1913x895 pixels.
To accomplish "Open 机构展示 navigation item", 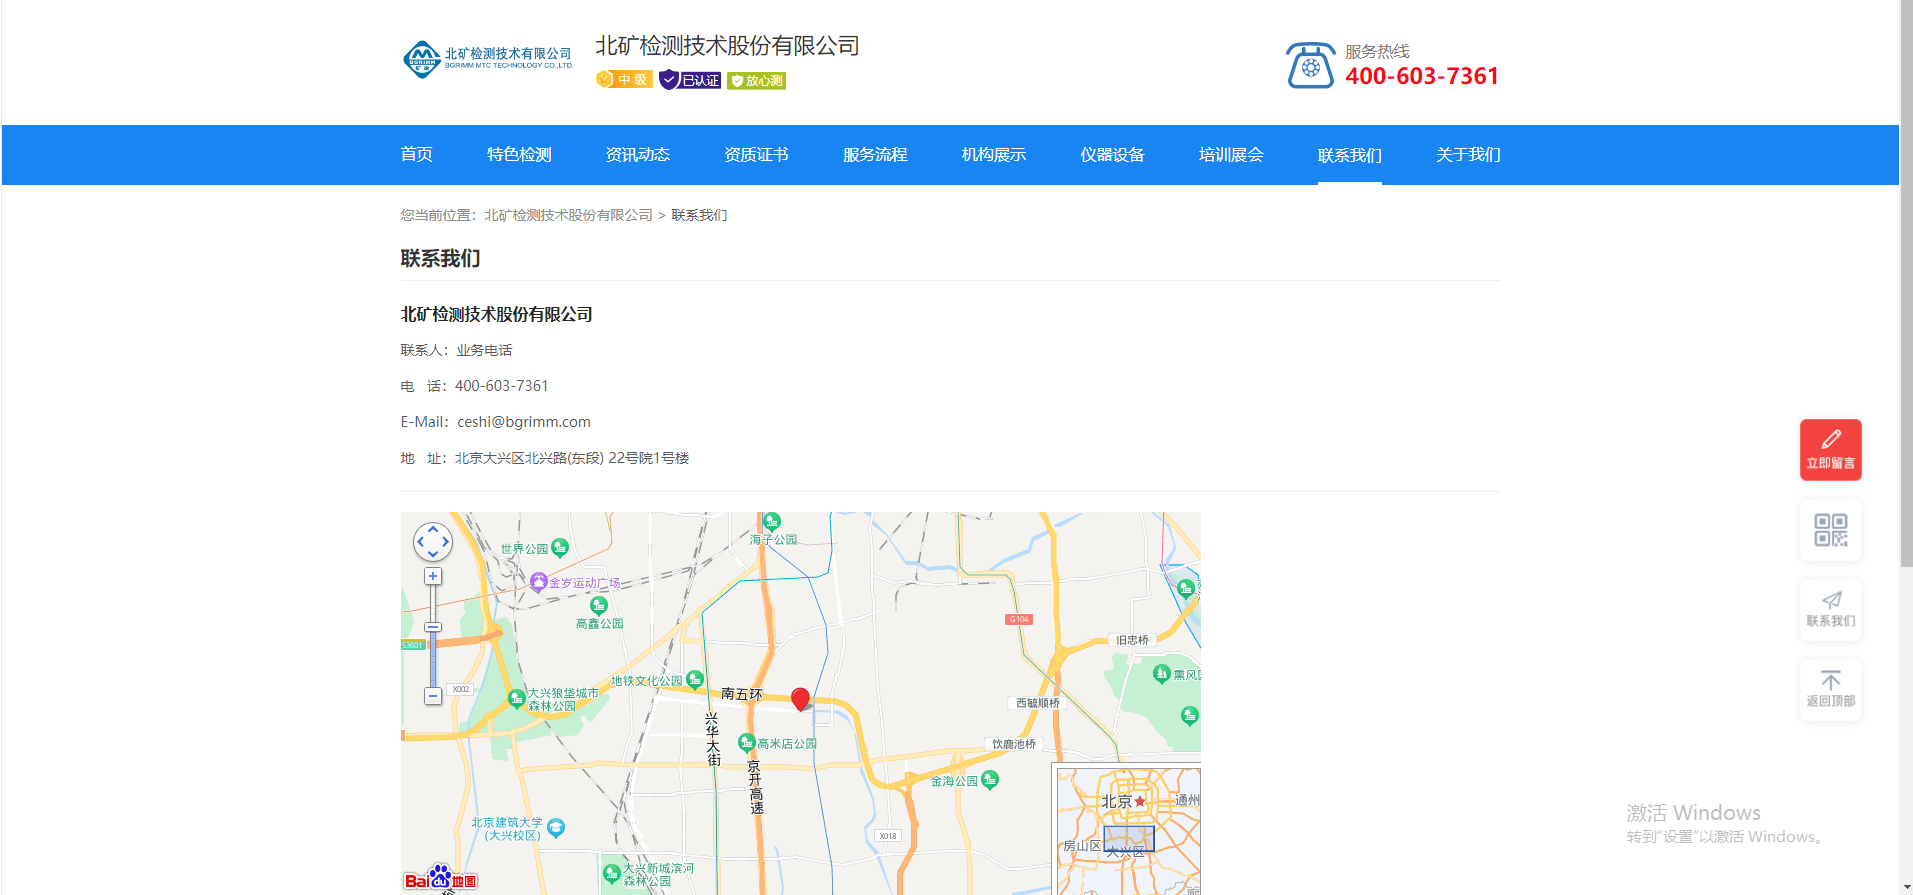I will 994,155.
